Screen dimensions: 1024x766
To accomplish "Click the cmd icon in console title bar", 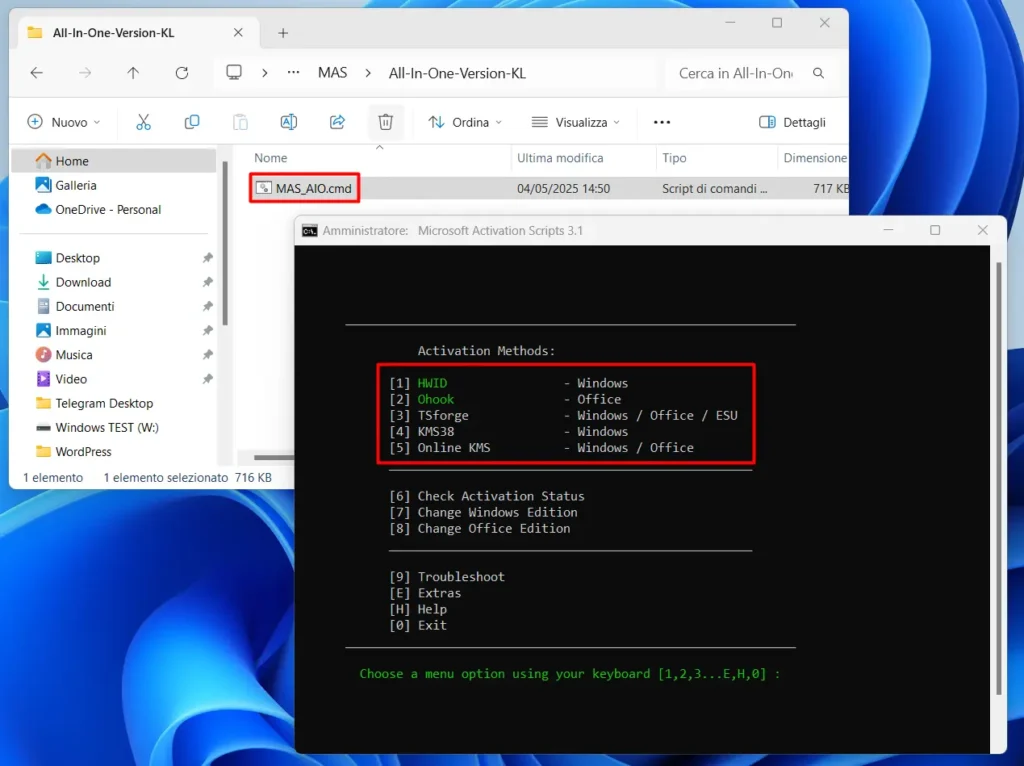I will pyautogui.click(x=310, y=231).
